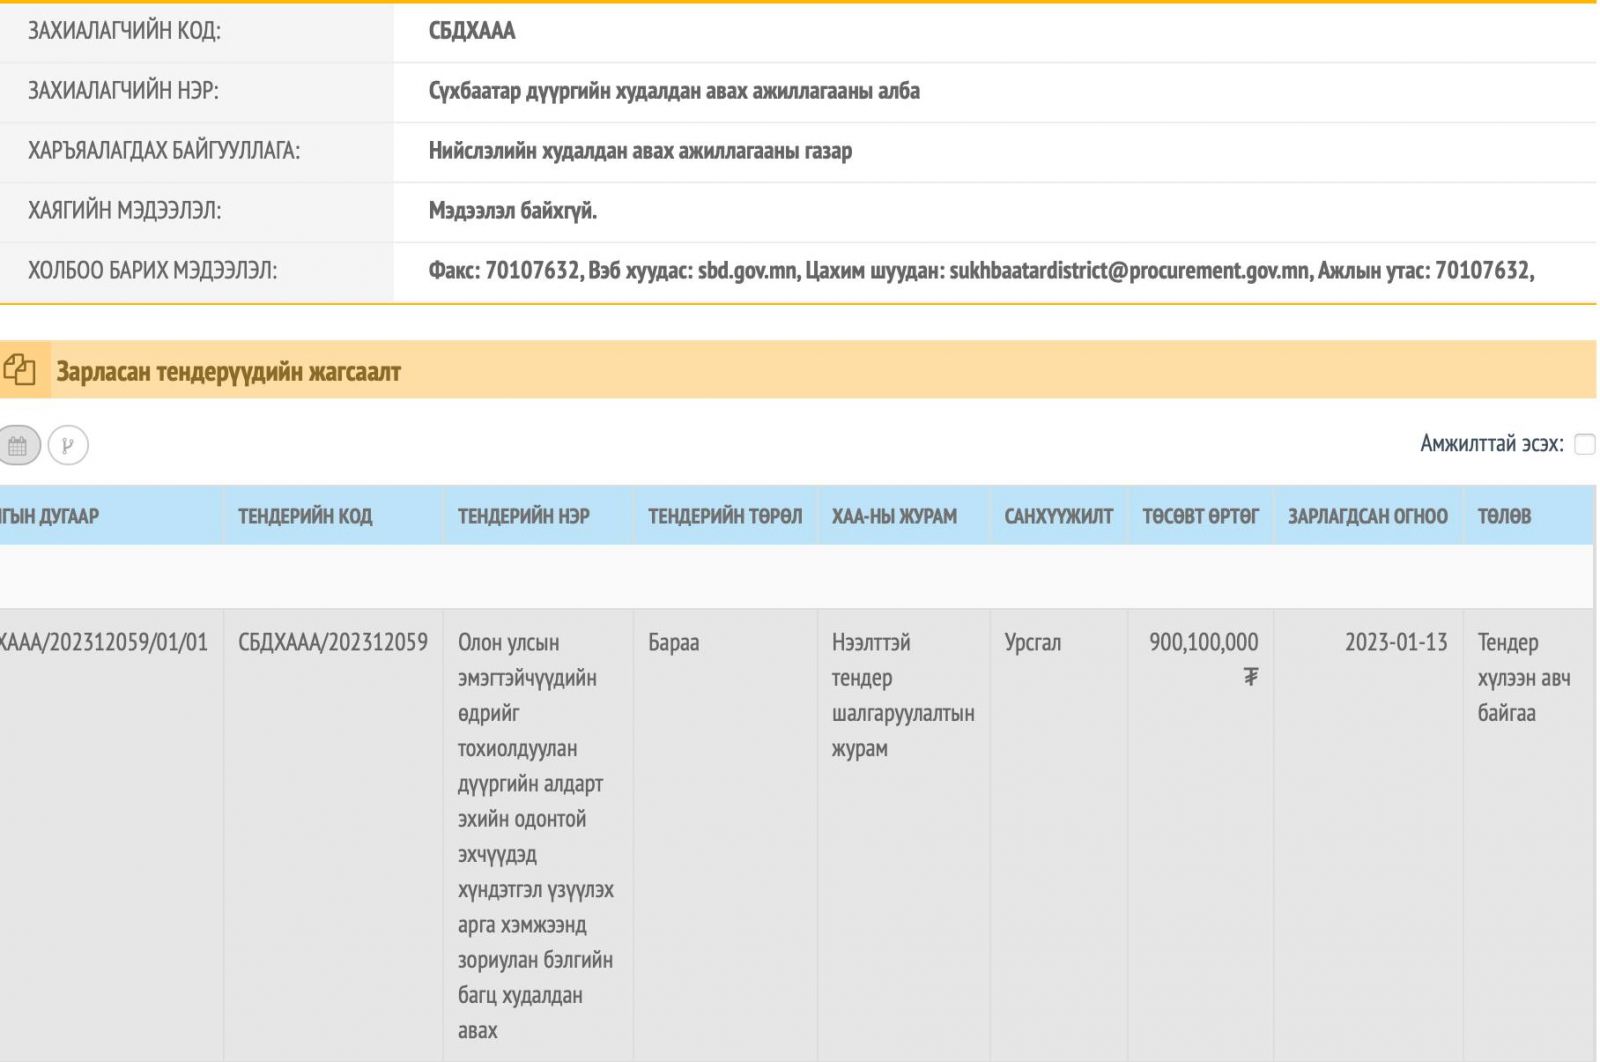
Task: Sort by ТЕНДЕРИЙН КОД column header
Action: 305,516
